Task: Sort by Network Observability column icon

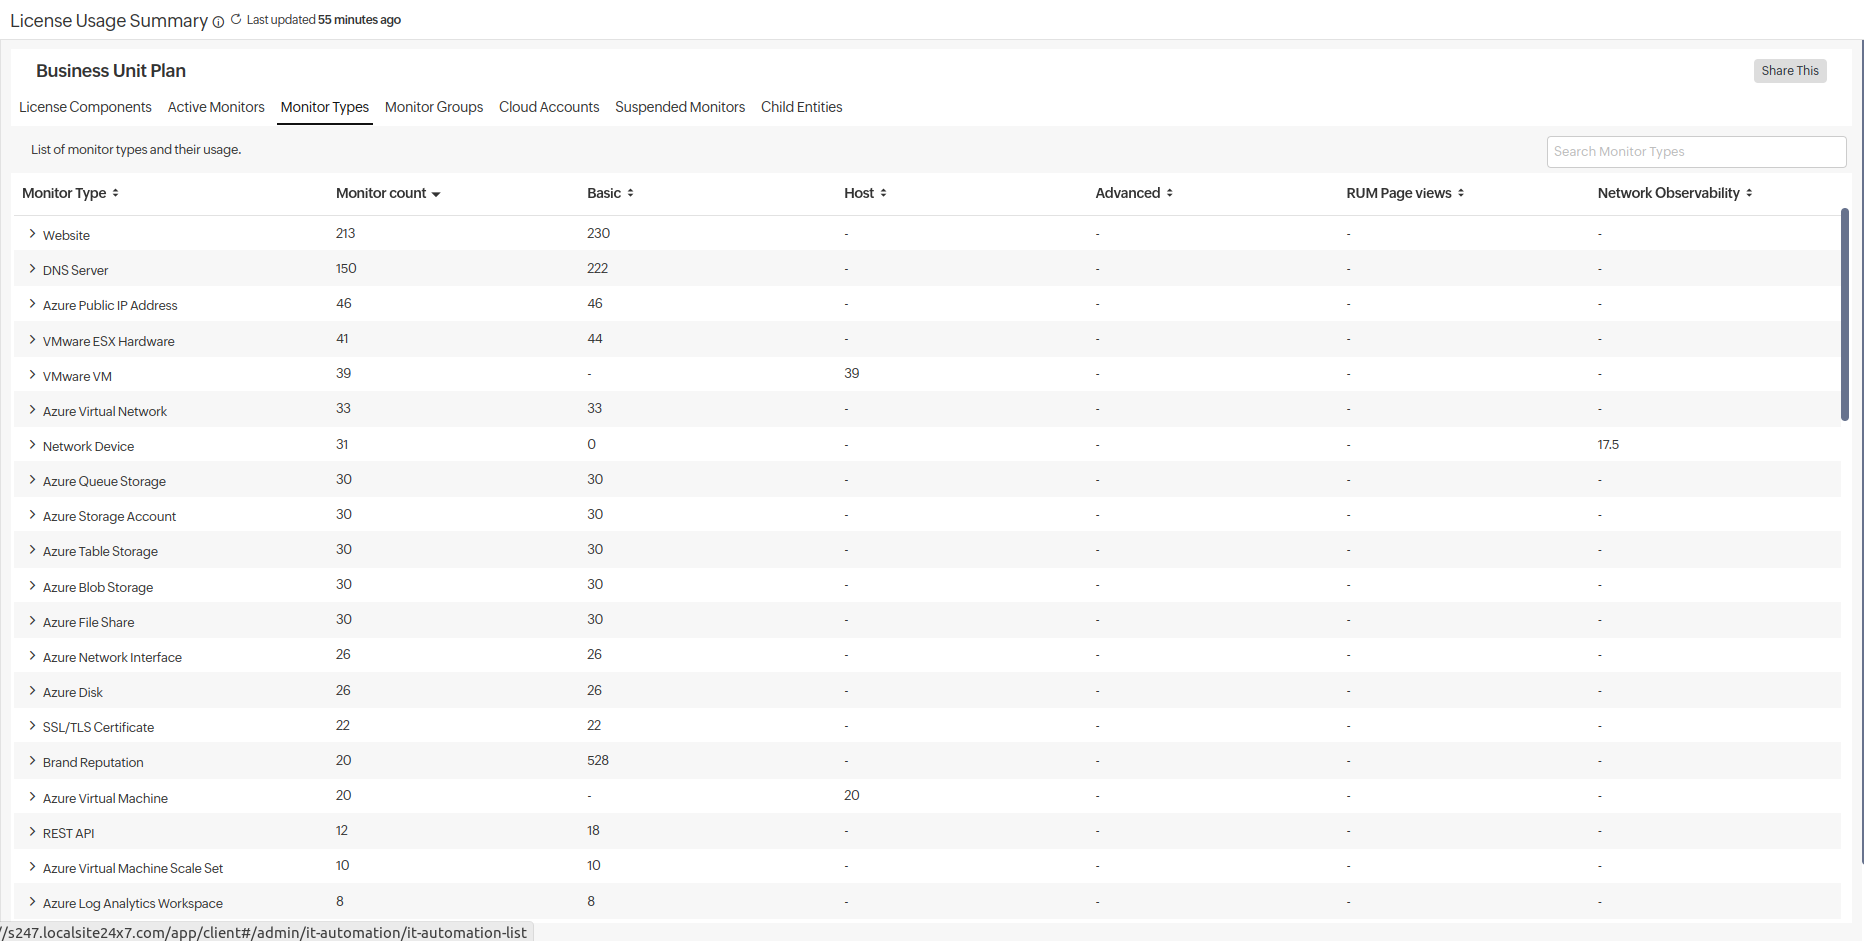Action: pos(1749,193)
